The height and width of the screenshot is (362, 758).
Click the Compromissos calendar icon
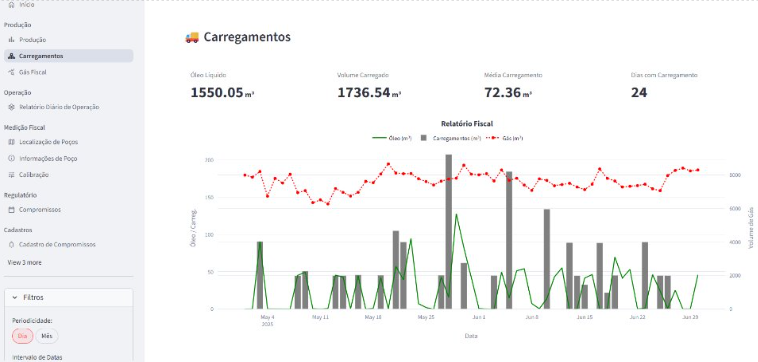pos(12,210)
